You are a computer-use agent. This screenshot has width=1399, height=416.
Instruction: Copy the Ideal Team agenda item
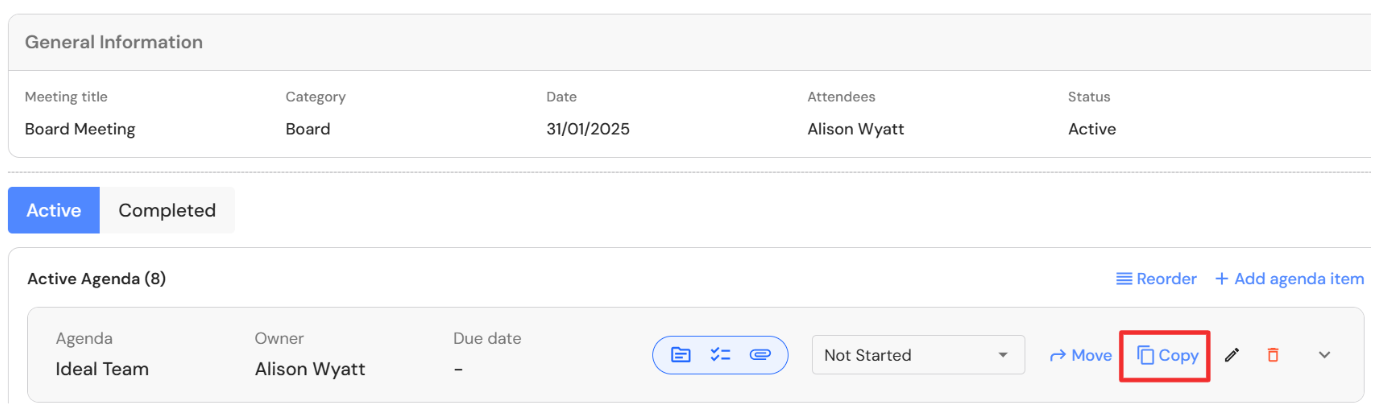(x=1168, y=355)
